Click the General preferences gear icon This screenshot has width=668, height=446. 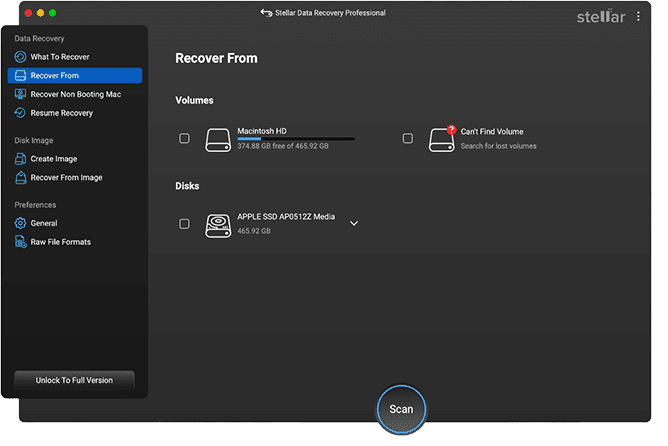tap(20, 223)
